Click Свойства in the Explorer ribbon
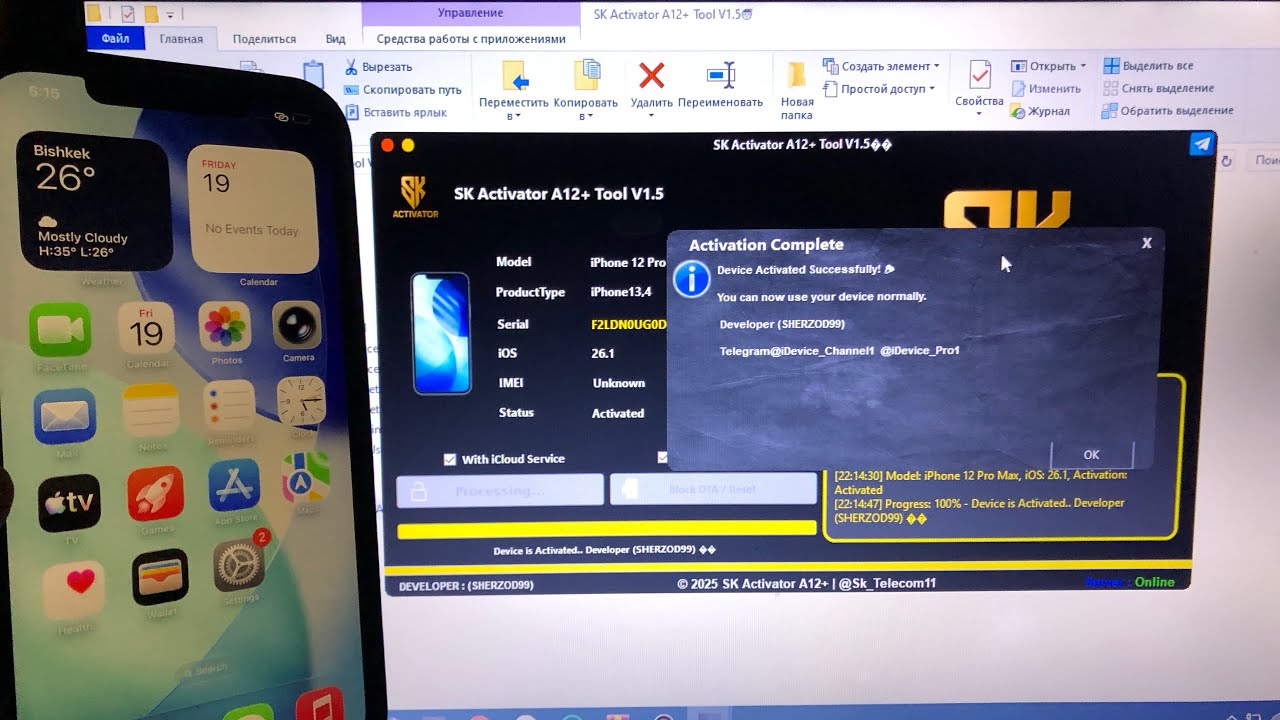This screenshot has height=720, width=1280. pos(979,87)
